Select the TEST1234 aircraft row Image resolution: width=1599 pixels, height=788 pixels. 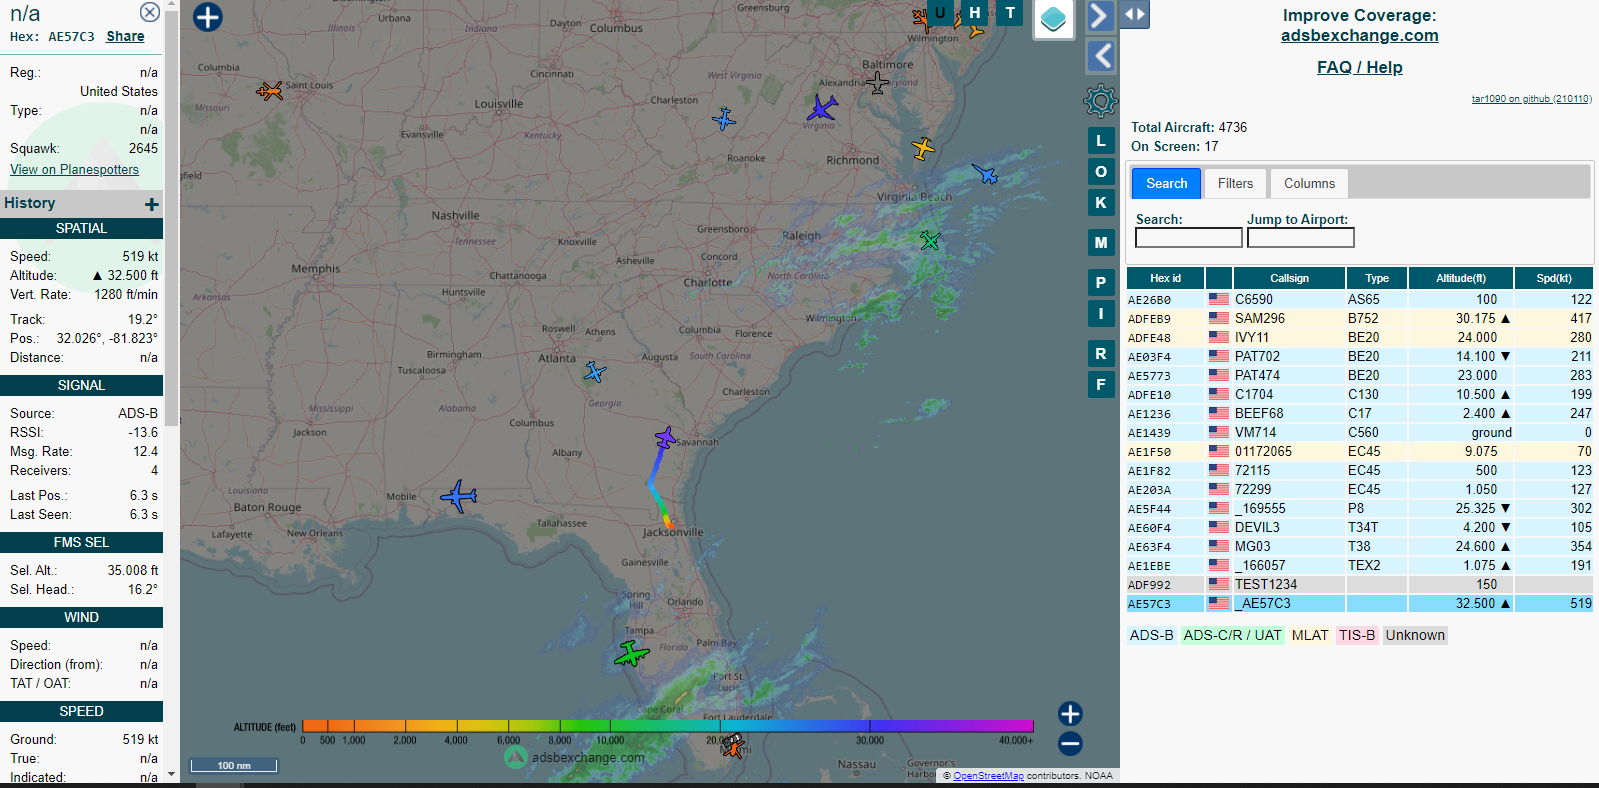(1360, 584)
